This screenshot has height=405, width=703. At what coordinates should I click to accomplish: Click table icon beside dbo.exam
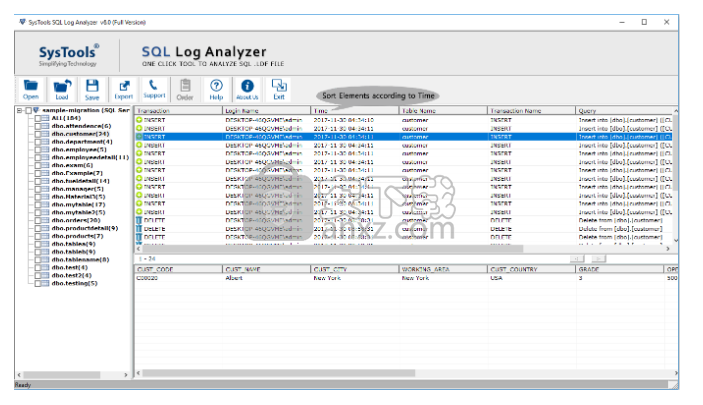click(45, 165)
